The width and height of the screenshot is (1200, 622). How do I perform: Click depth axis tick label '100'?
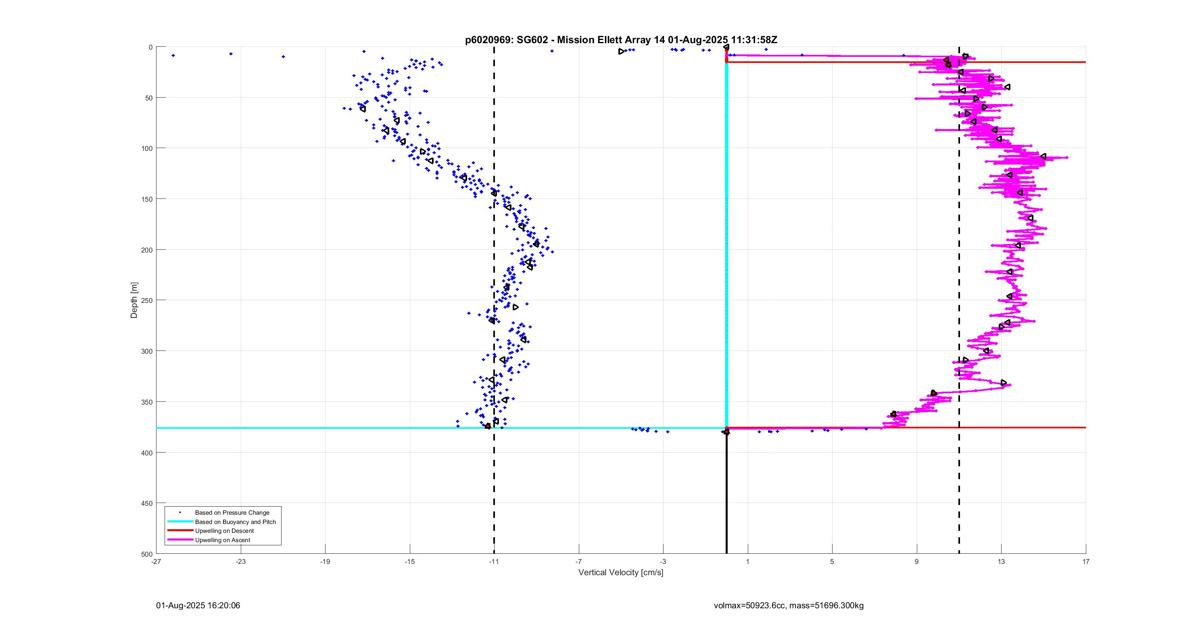146,148
